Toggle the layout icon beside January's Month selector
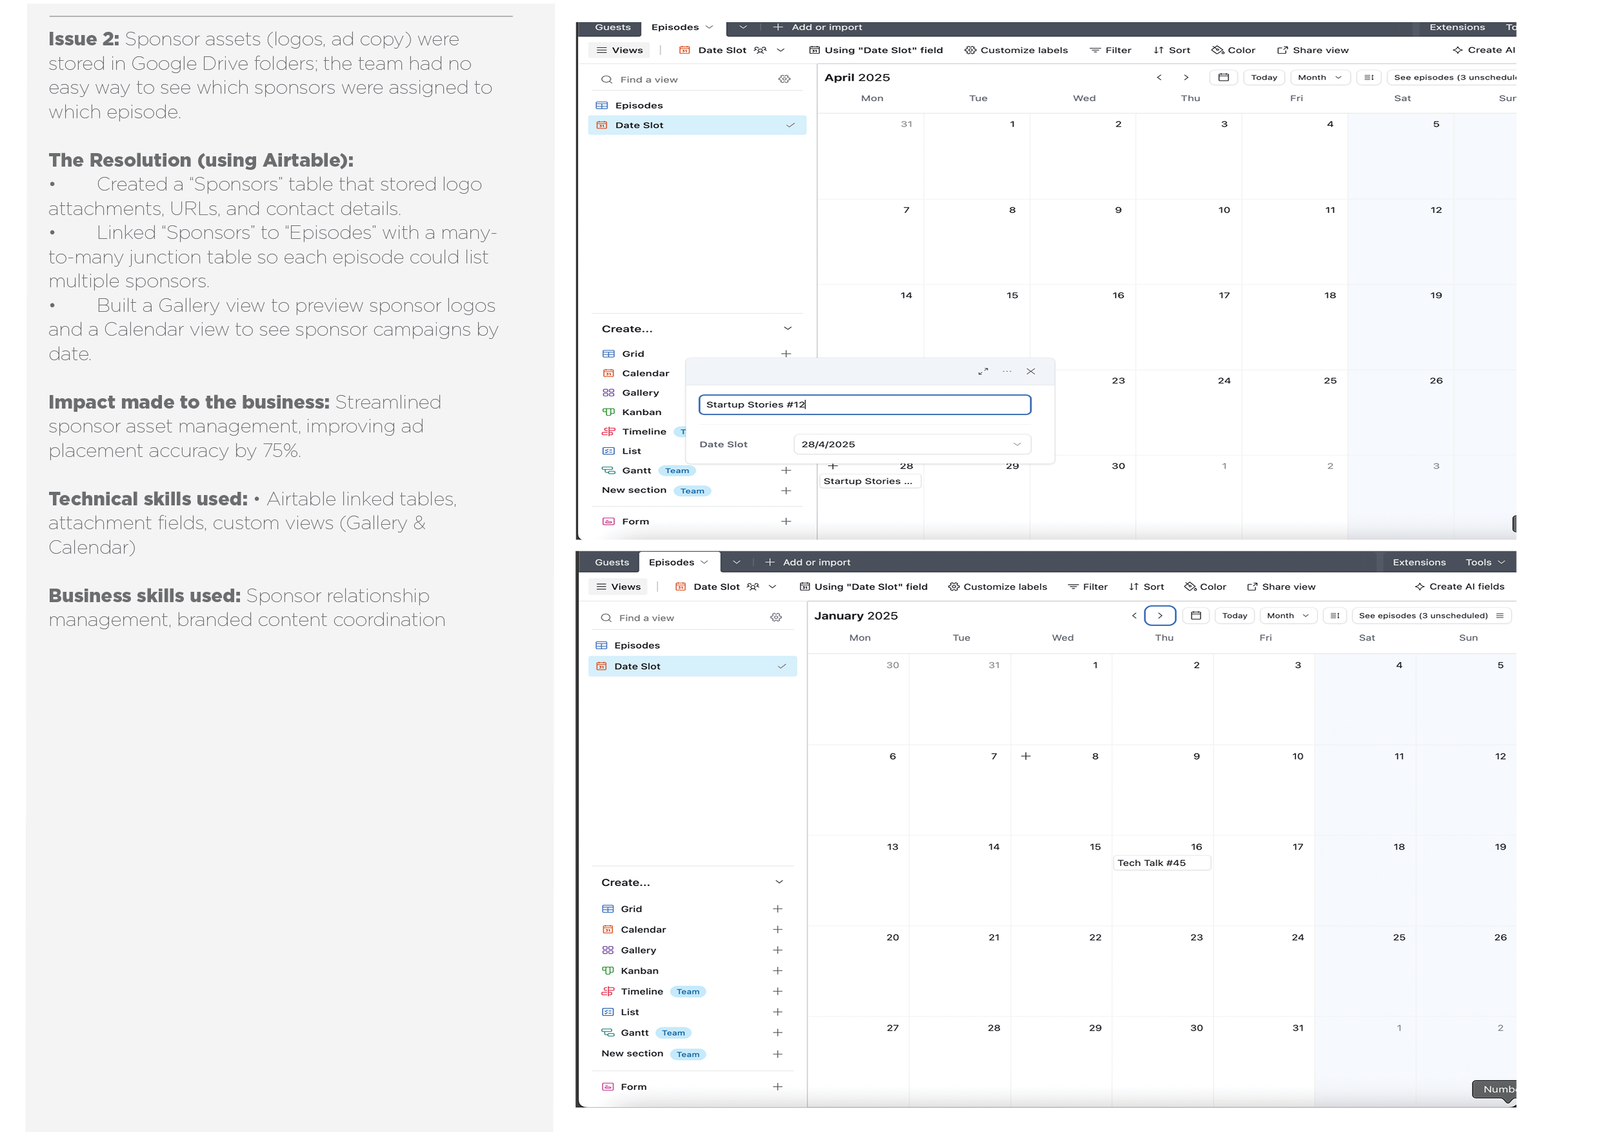Screen dimensions: 1600x1132 click(x=1335, y=616)
